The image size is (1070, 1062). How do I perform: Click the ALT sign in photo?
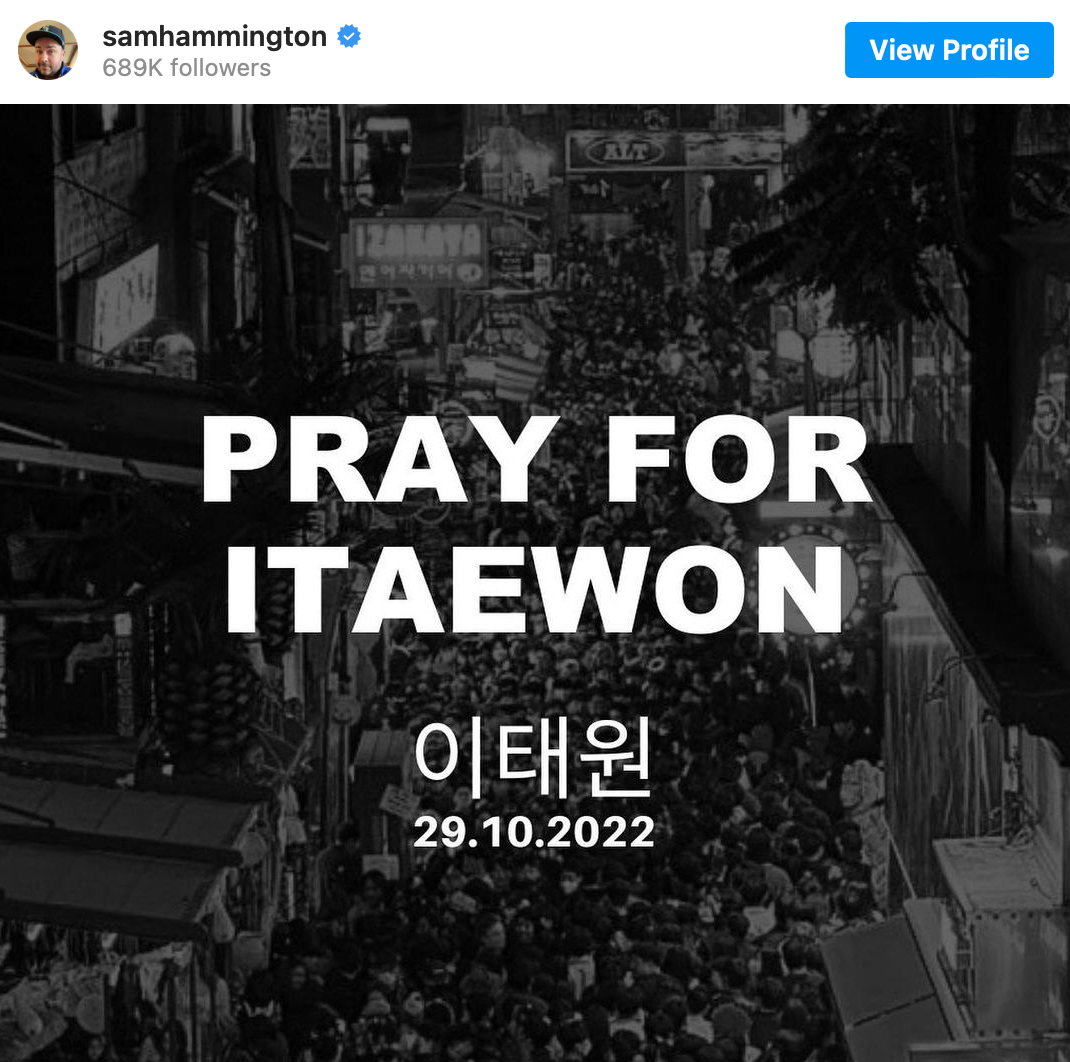(x=624, y=152)
